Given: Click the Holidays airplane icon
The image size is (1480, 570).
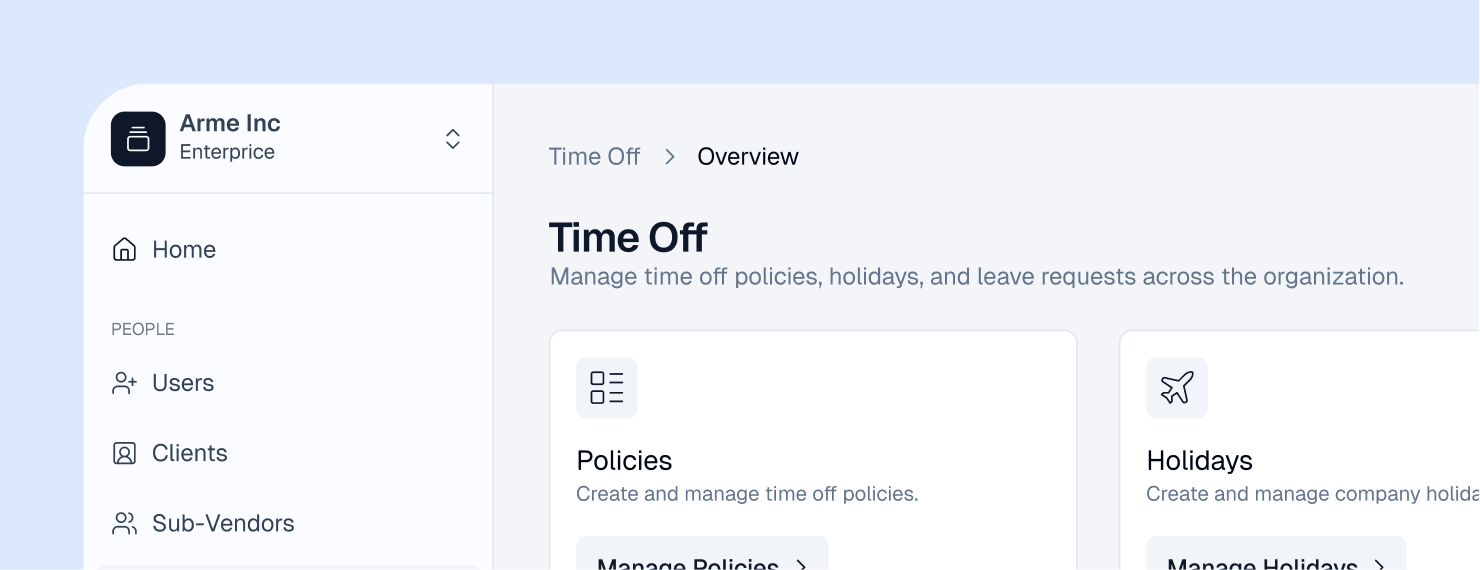Looking at the screenshot, I should pyautogui.click(x=1176, y=387).
